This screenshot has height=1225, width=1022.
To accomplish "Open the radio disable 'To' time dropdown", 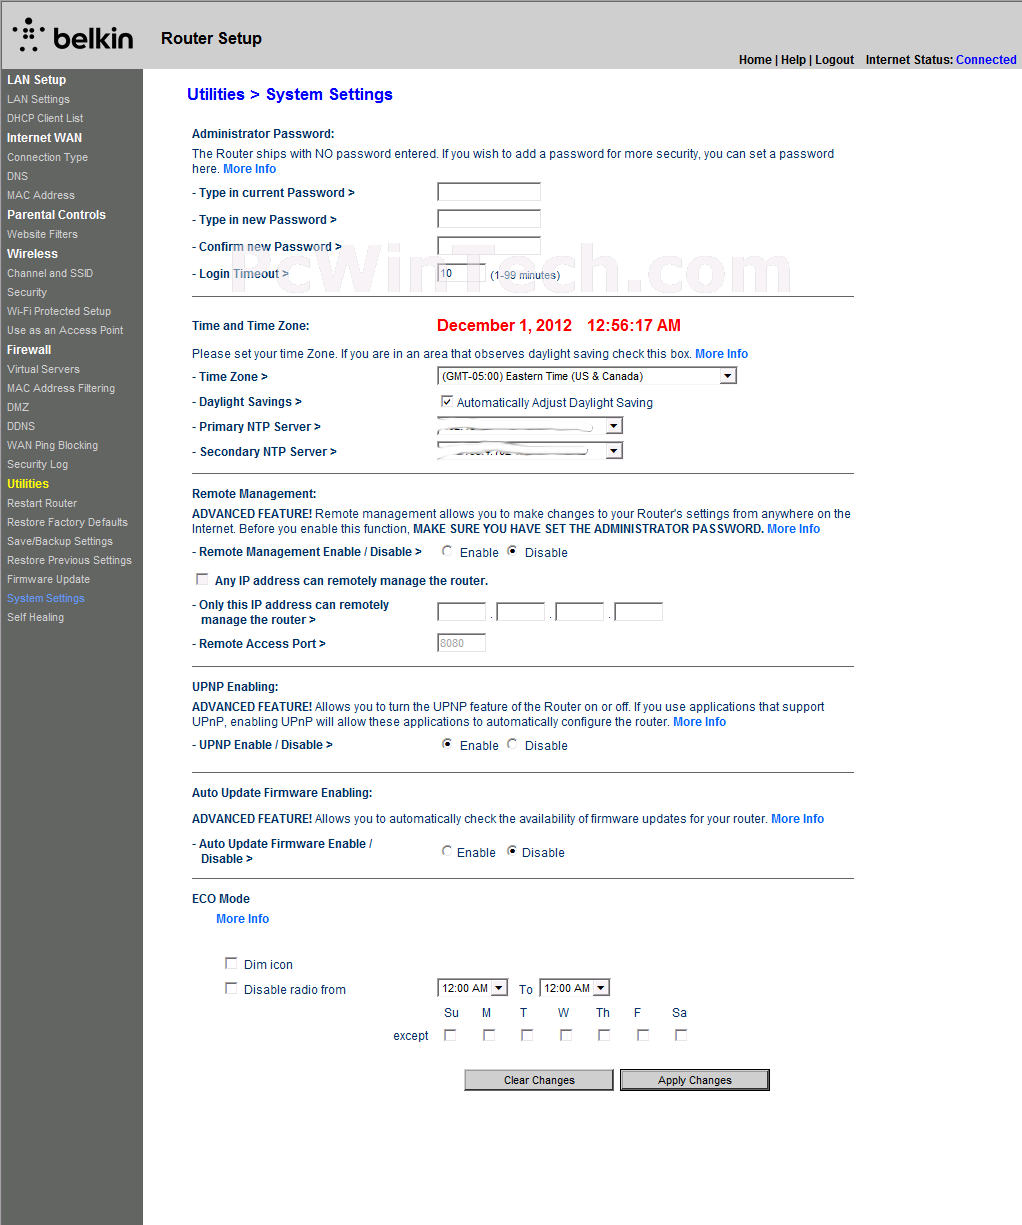I will pyautogui.click(x=574, y=988).
